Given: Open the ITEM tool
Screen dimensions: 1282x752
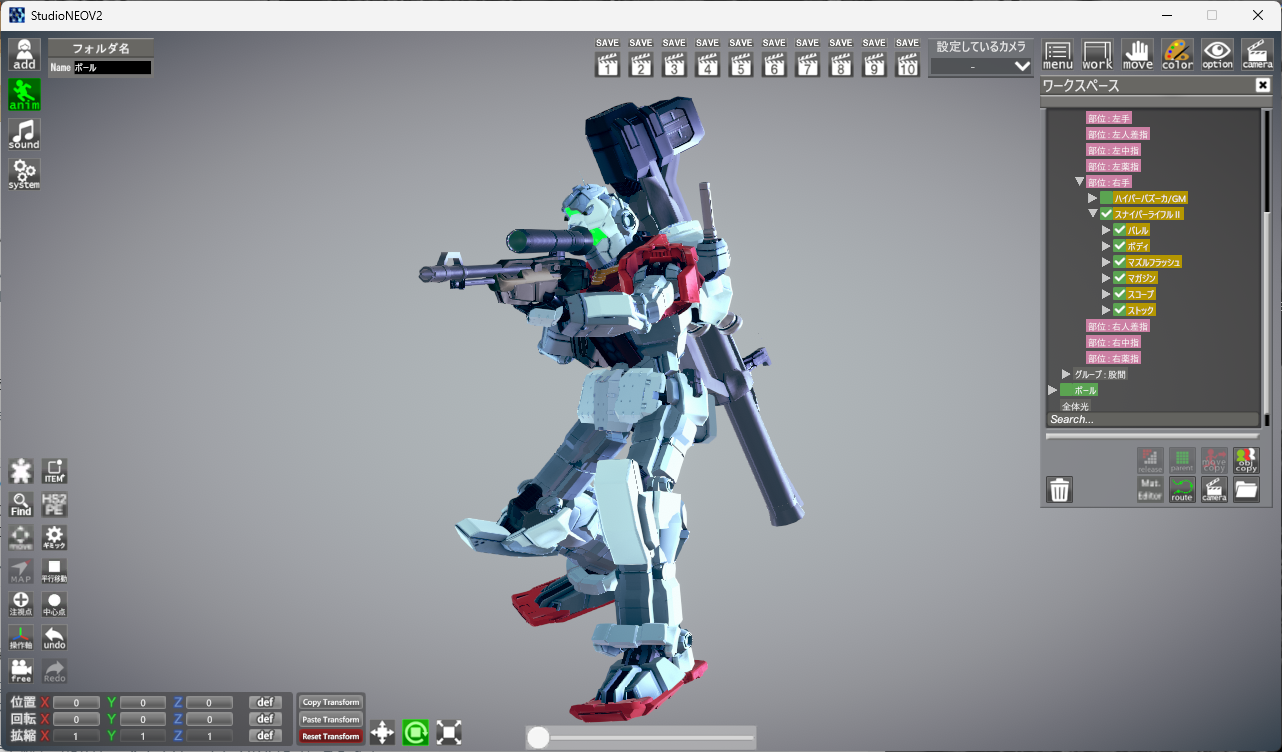Looking at the screenshot, I should tap(54, 471).
